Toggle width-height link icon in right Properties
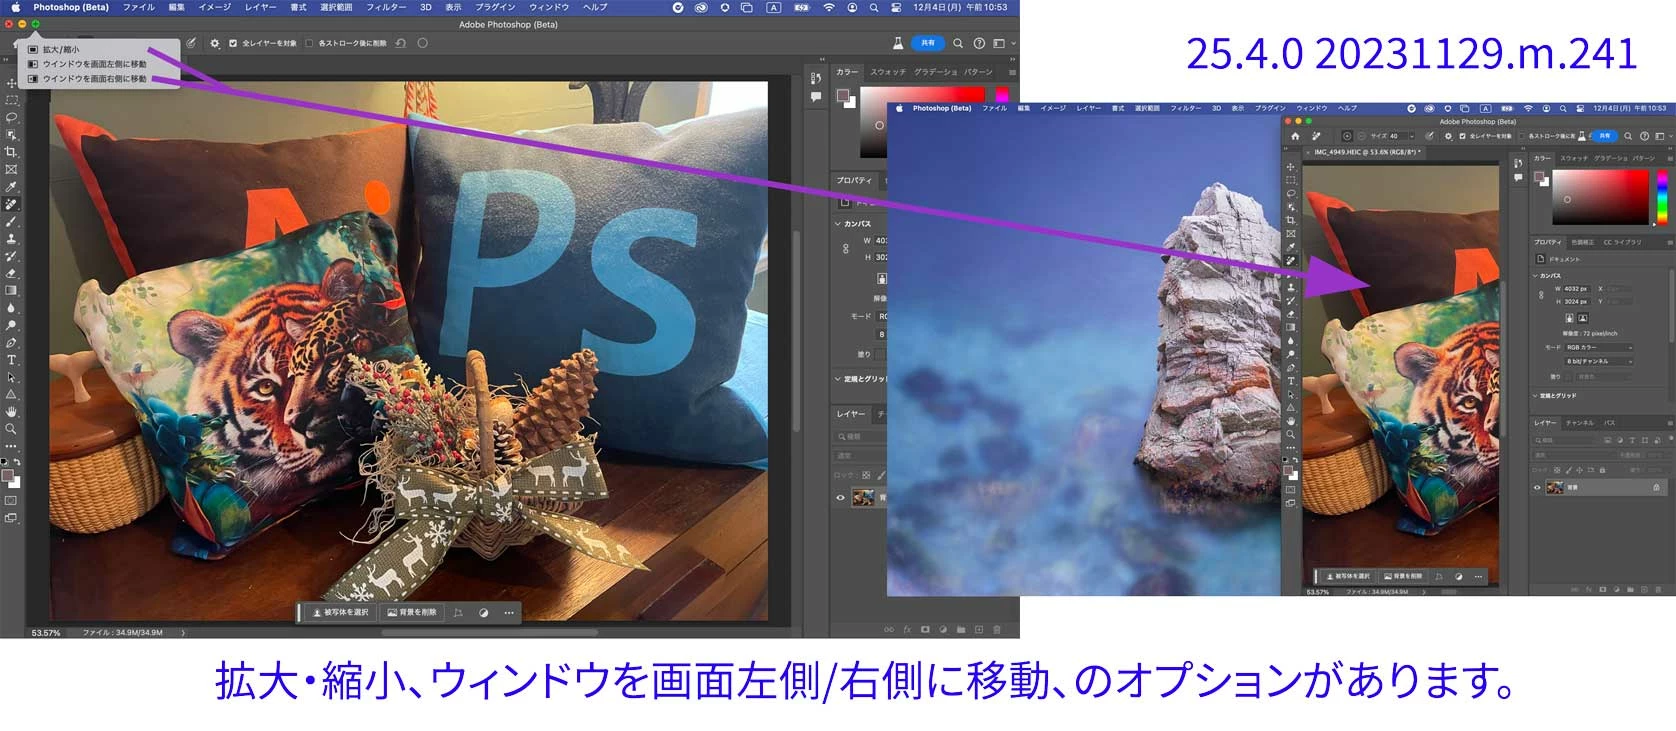The image size is (1676, 731). (x=1541, y=295)
